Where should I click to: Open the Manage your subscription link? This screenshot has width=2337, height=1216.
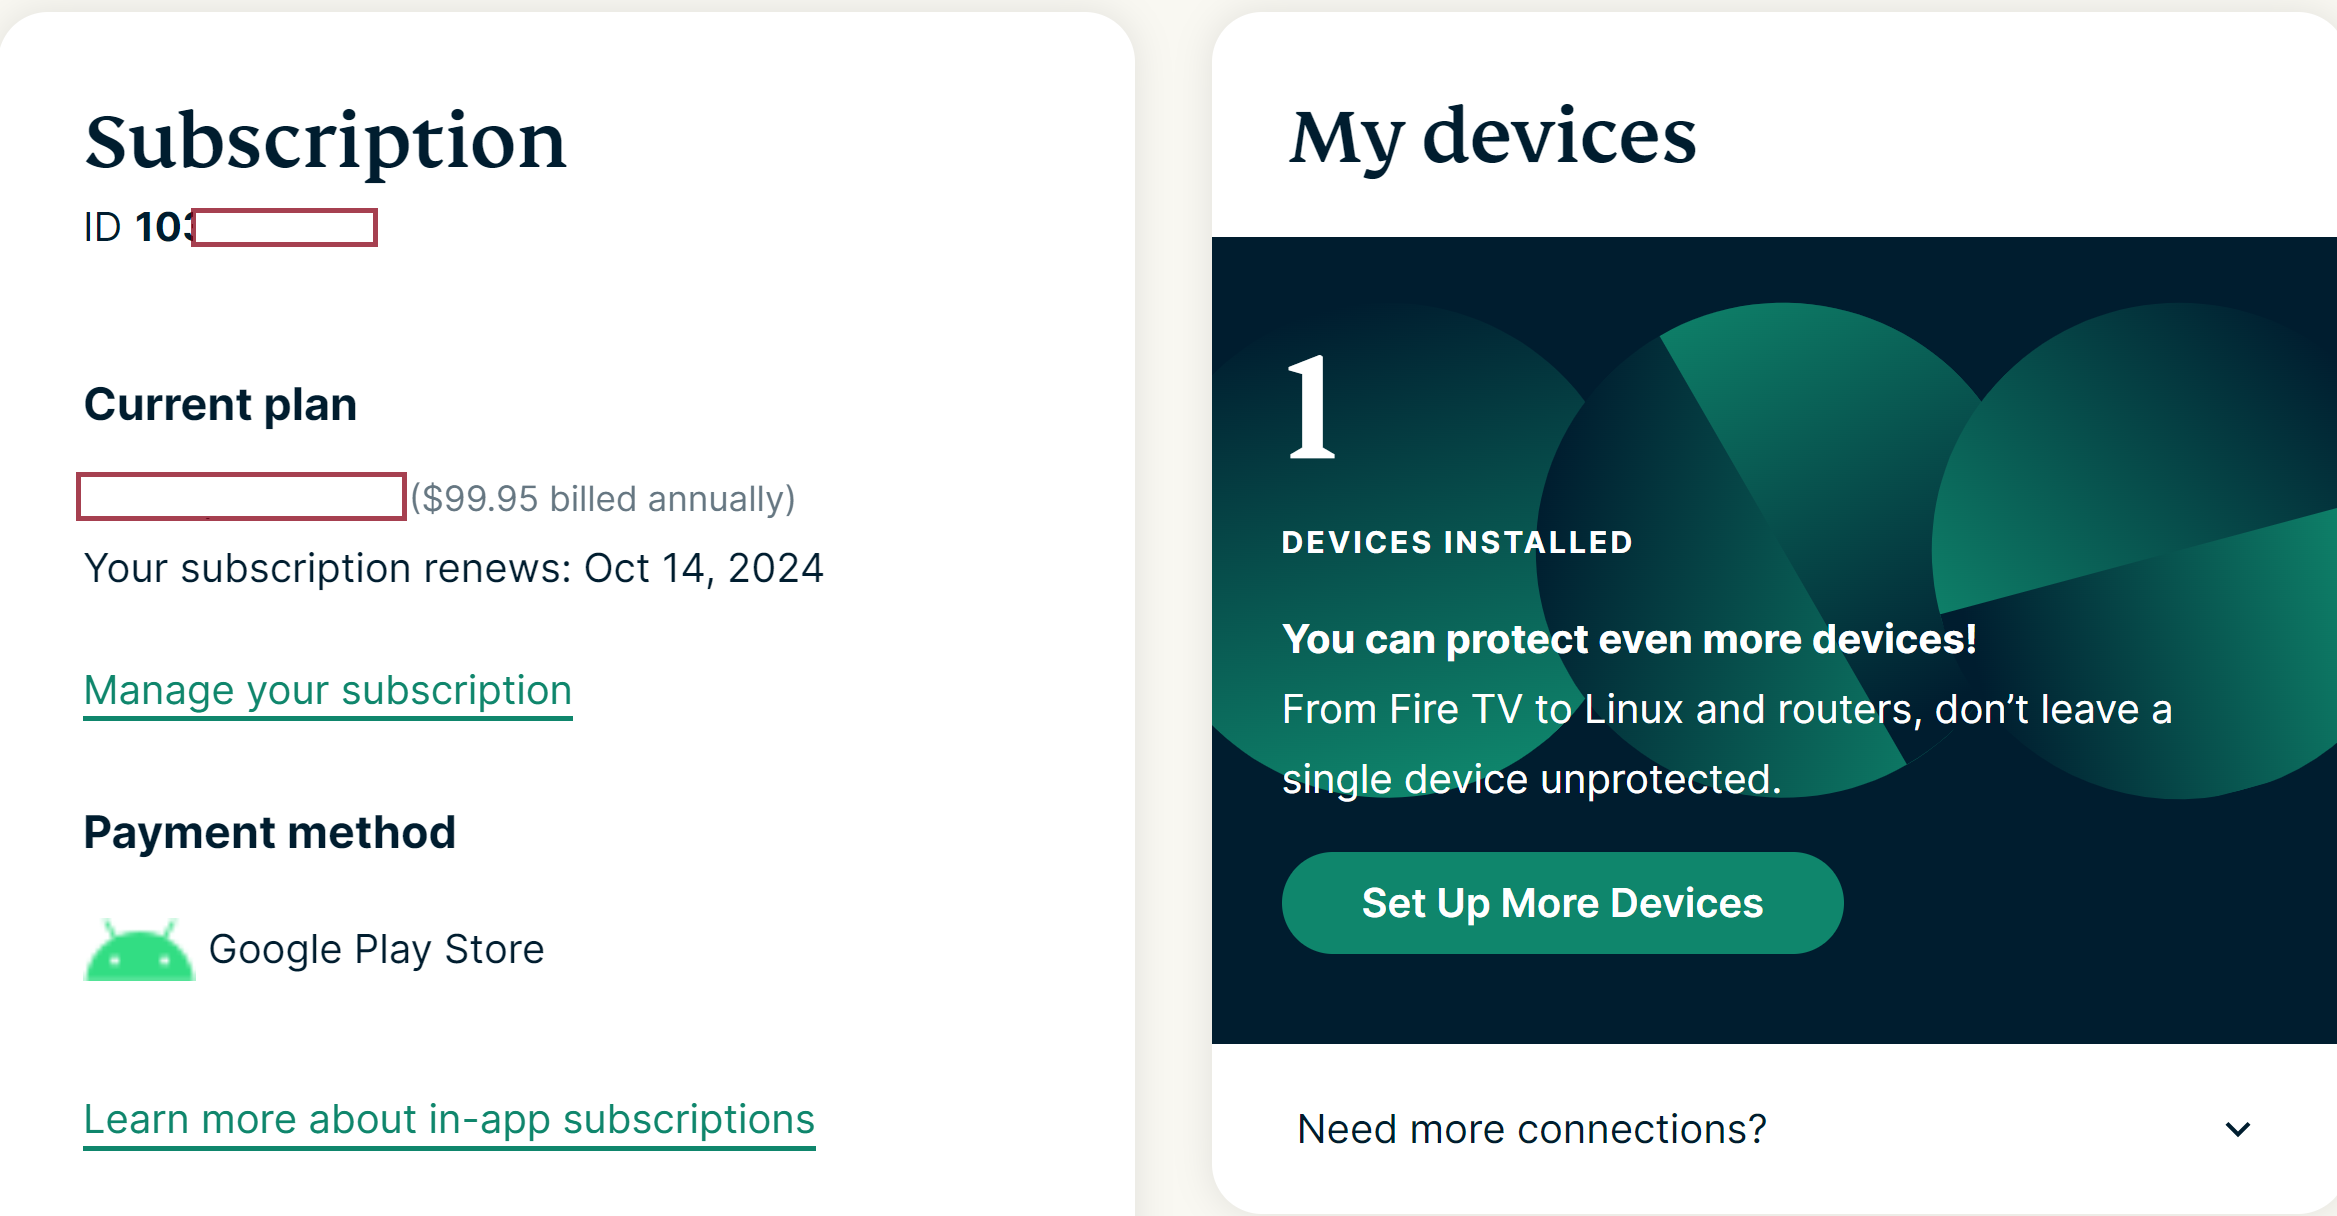328,691
